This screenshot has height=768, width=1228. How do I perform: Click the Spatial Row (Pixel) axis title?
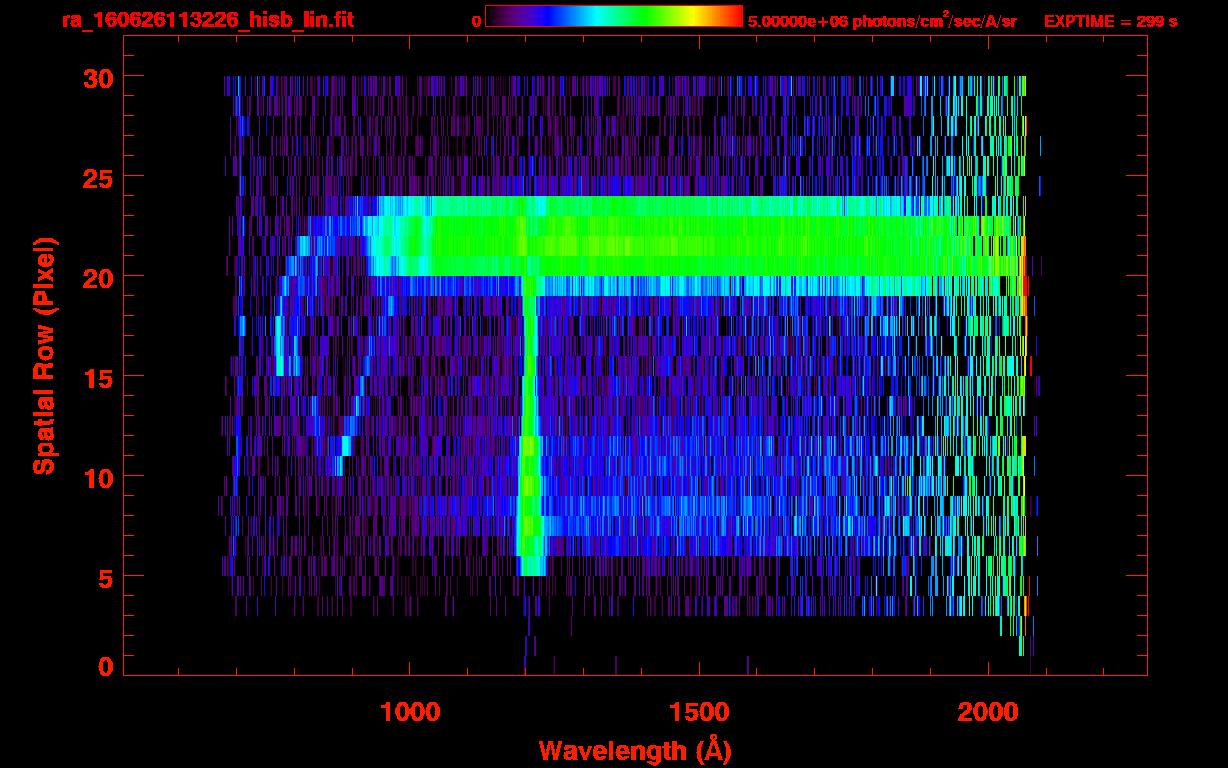[44, 355]
